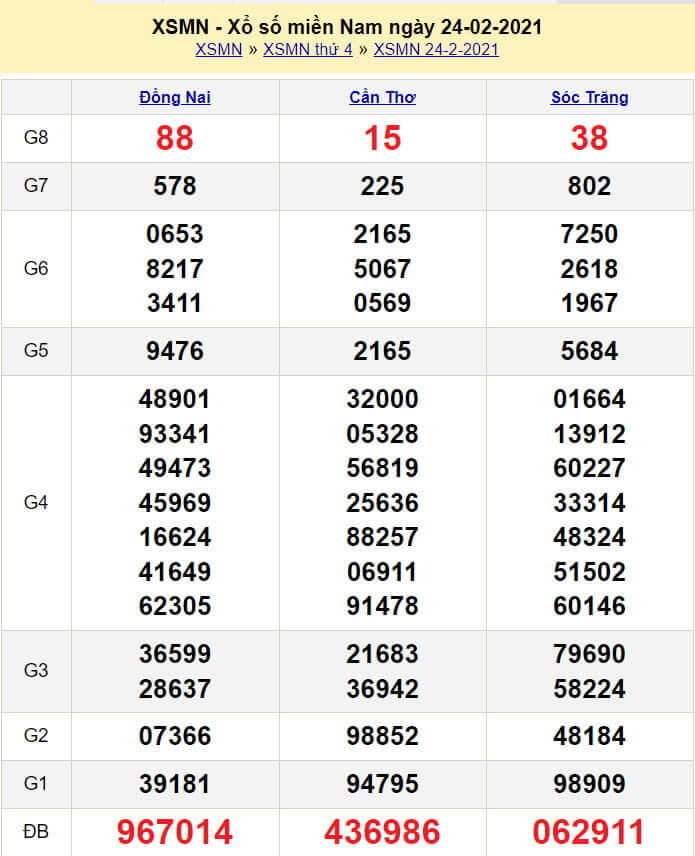Viewport: 695px width, 856px height.
Task: Click G7 number 802
Action: pos(590,186)
